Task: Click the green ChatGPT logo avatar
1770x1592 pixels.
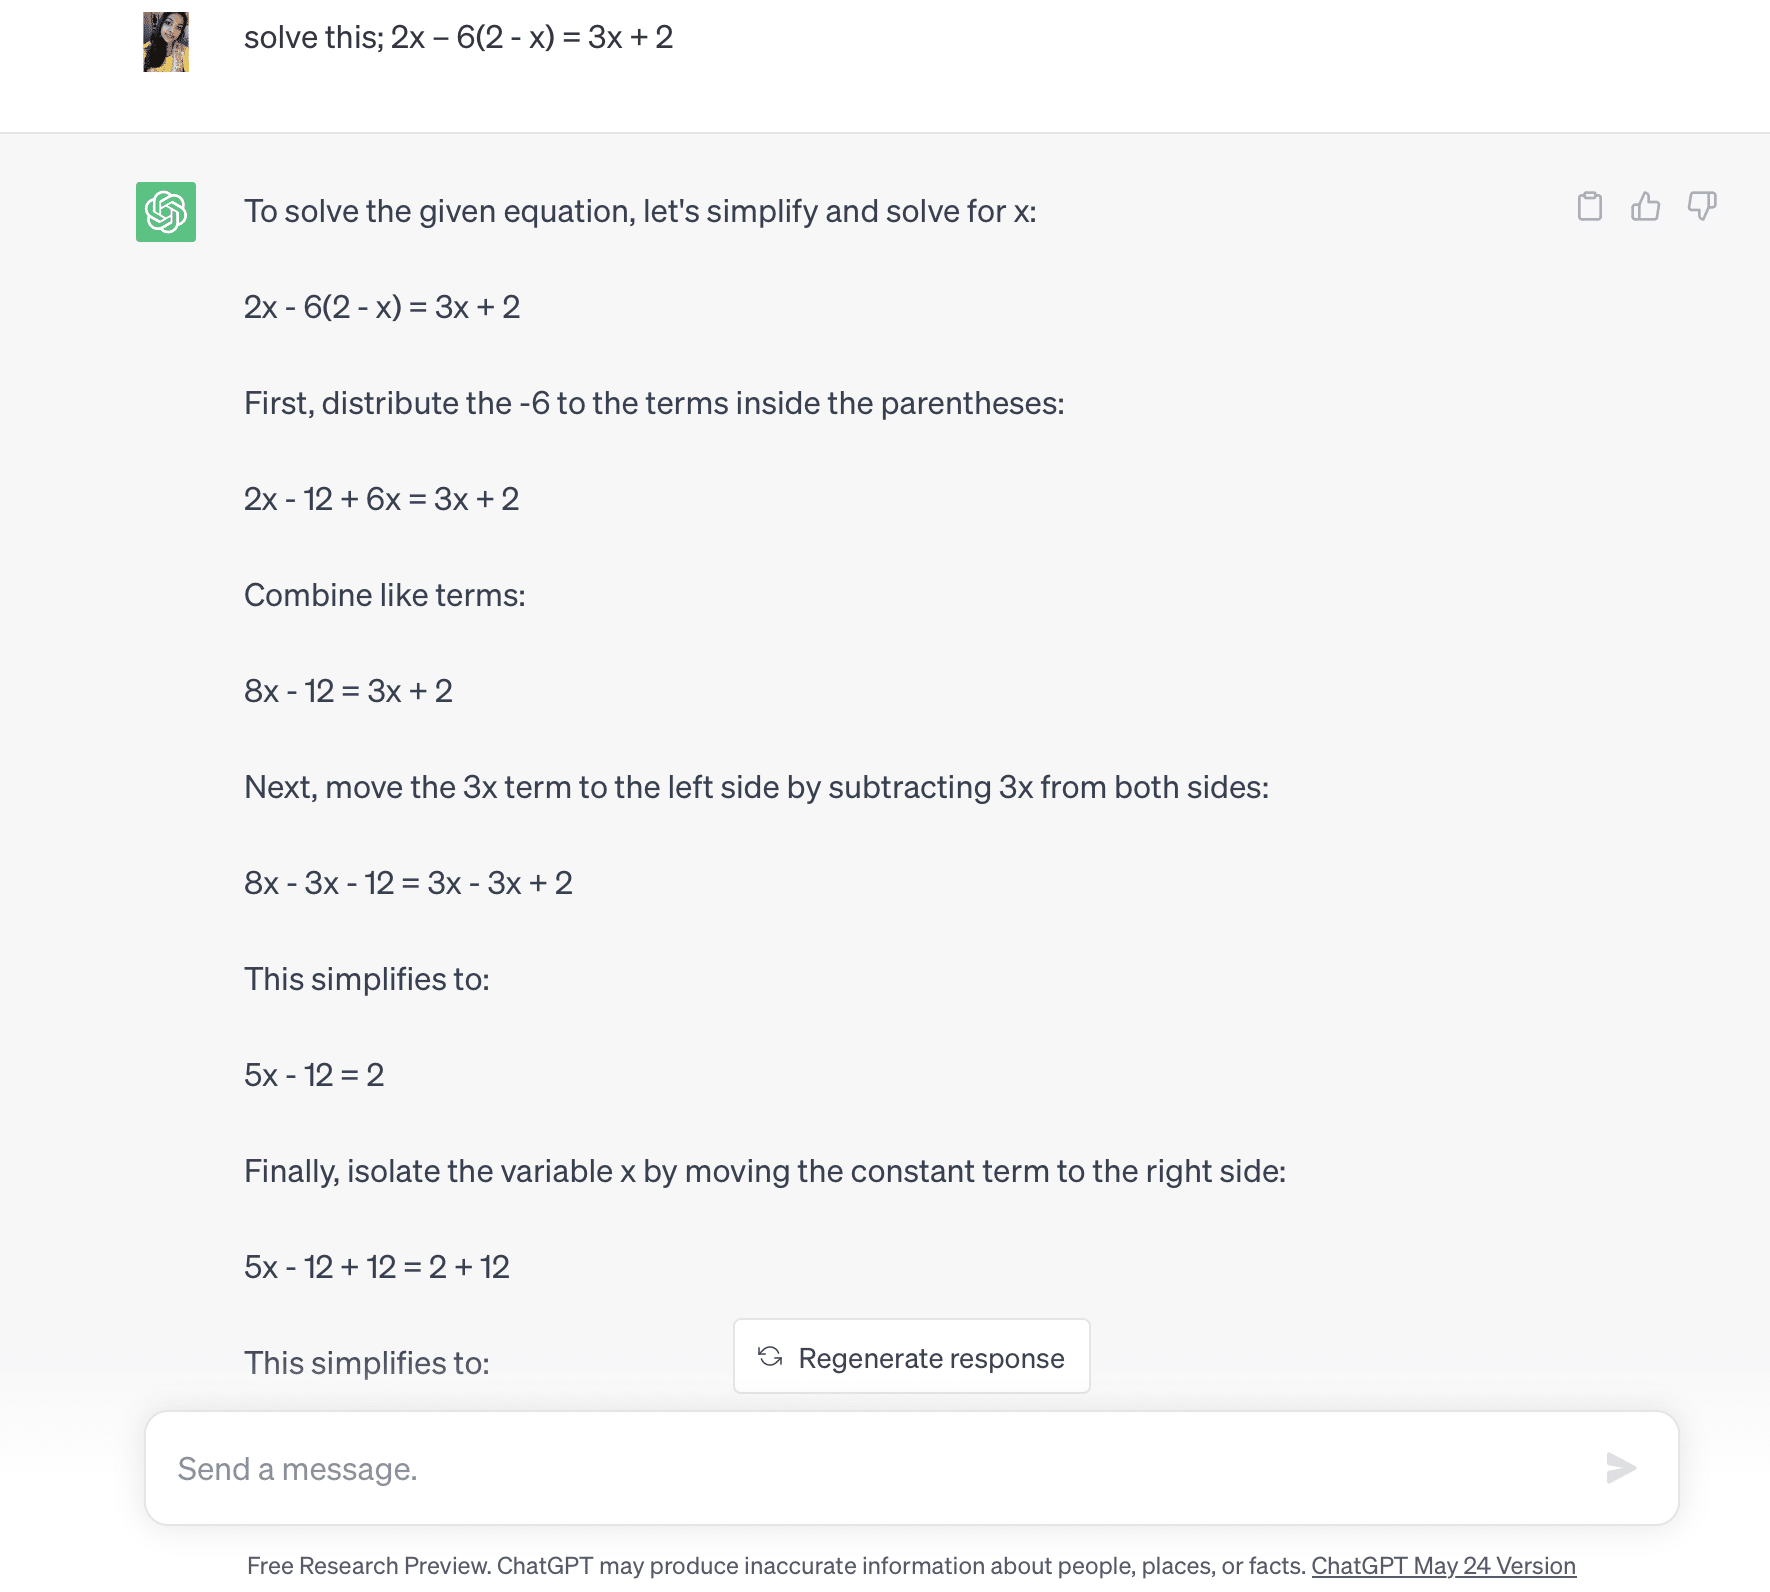Action: tap(166, 212)
